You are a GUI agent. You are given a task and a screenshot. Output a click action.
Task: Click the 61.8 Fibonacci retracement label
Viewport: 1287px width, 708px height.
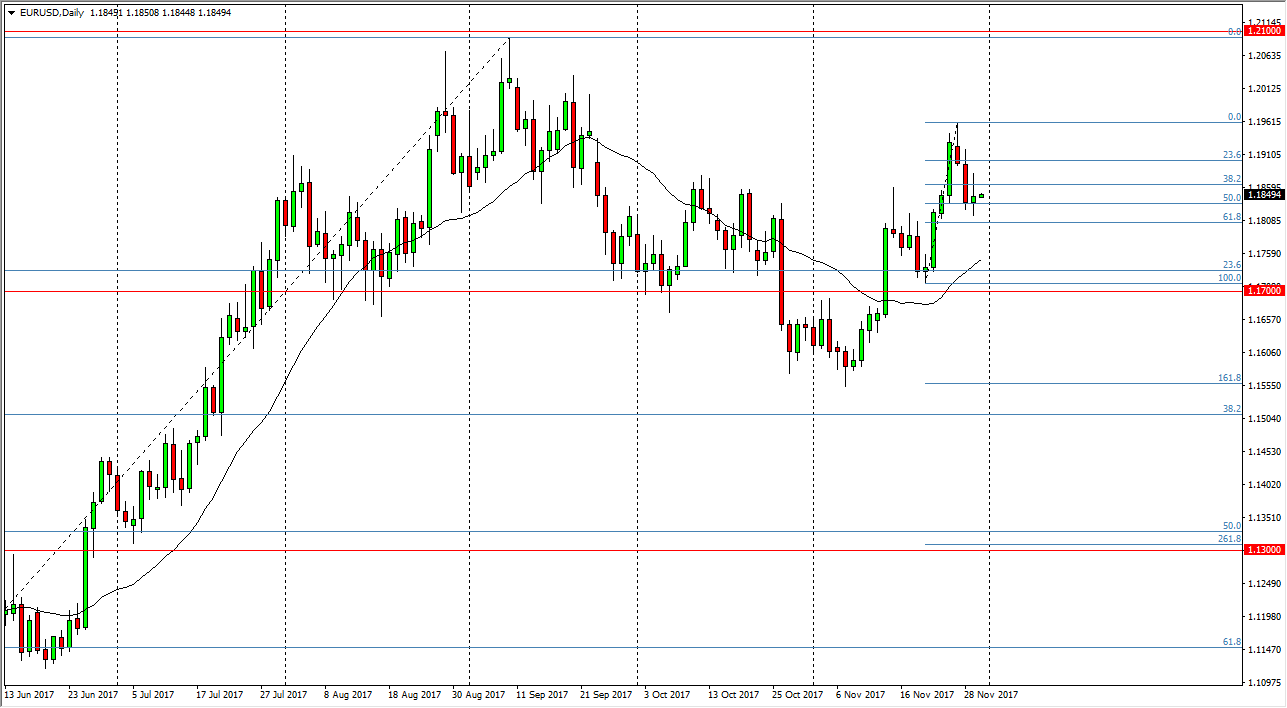pyautogui.click(x=1230, y=218)
